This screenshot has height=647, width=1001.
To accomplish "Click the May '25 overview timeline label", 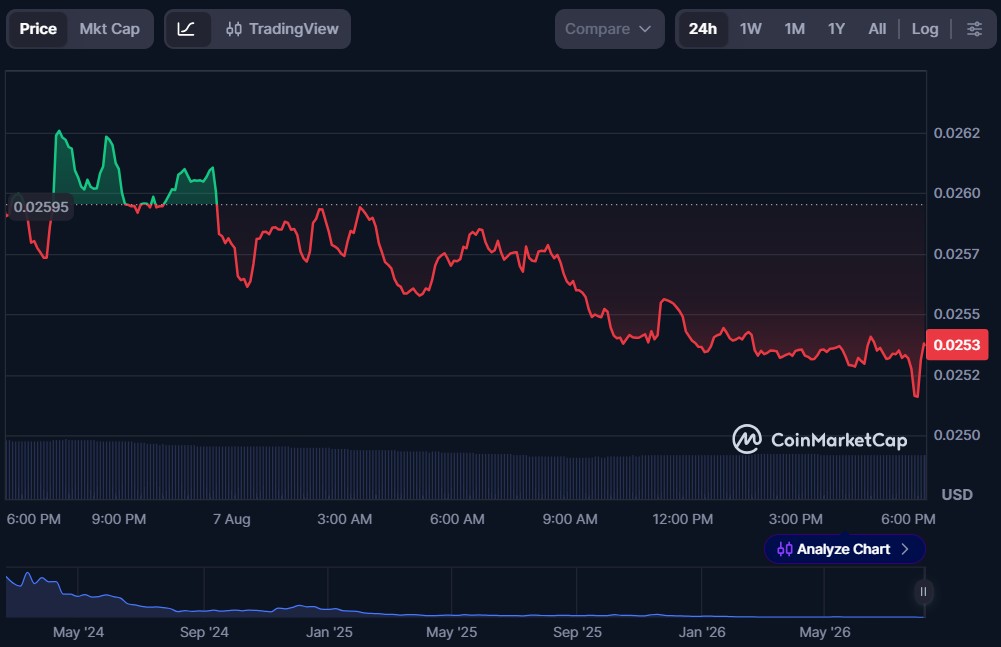I will [x=451, y=632].
